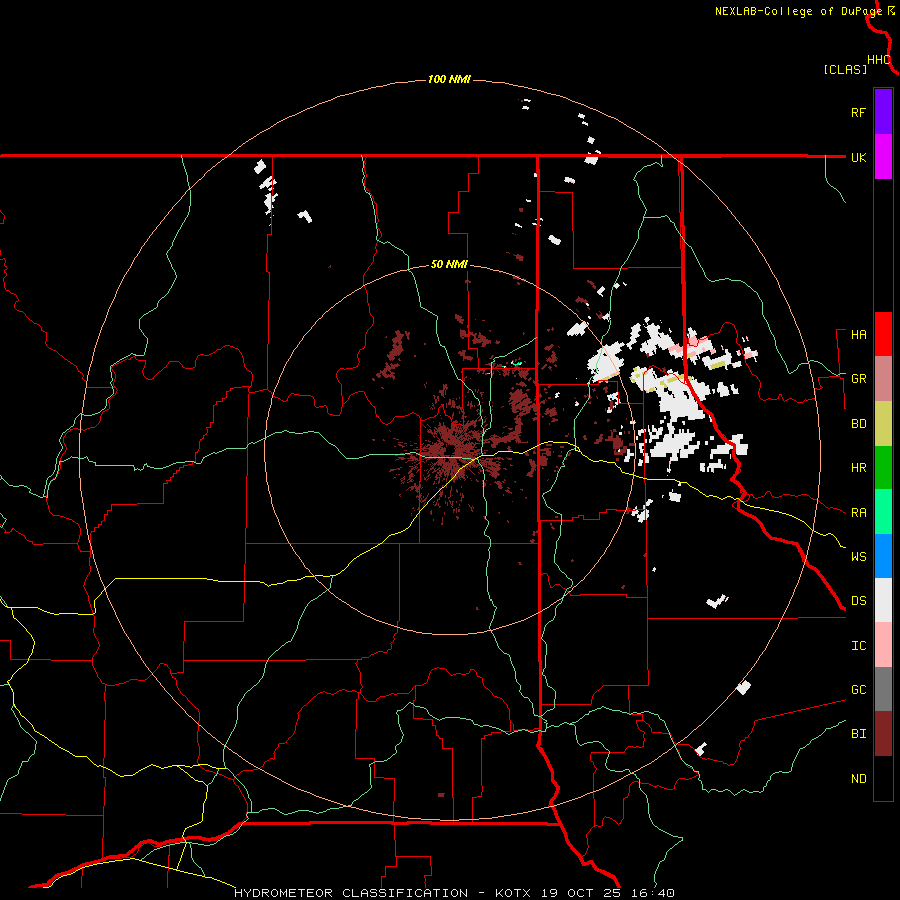Click the DS white legend color swatch
The image size is (900, 900).
coord(883,600)
